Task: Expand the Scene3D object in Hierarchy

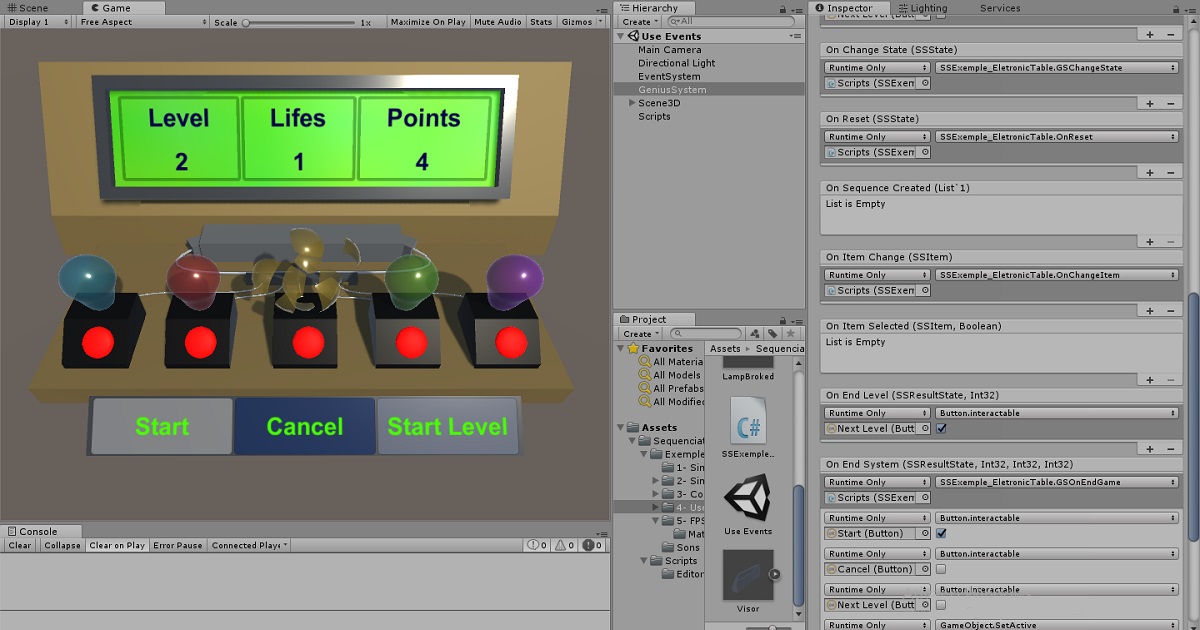Action: (x=632, y=103)
